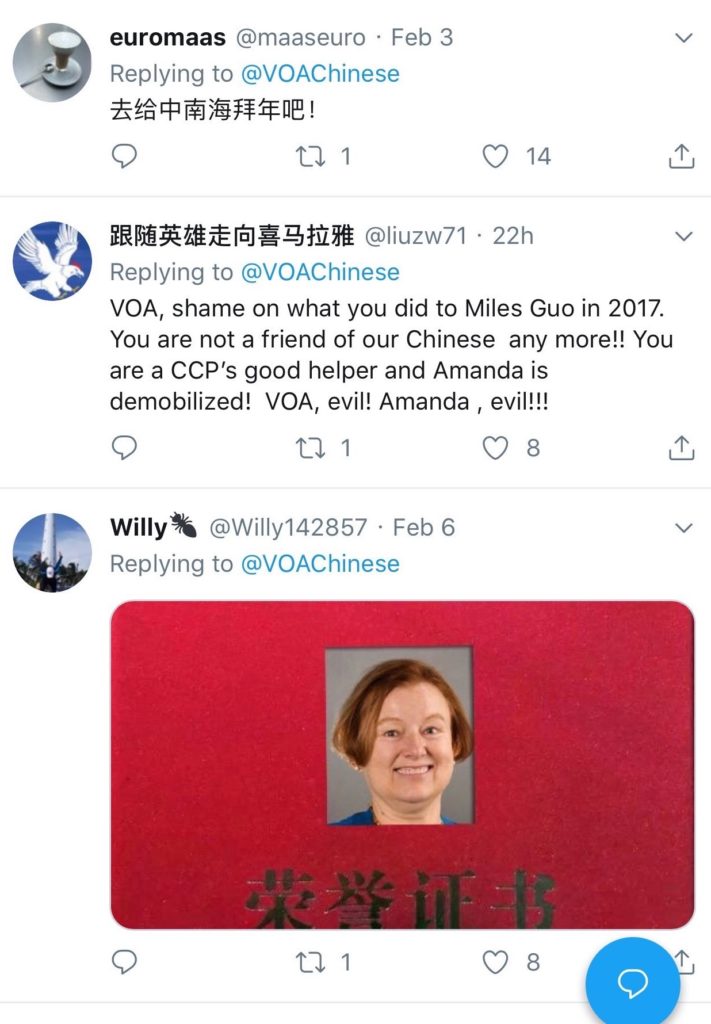
Task: Retweet Willy's image tweet
Action: pyautogui.click(x=311, y=961)
